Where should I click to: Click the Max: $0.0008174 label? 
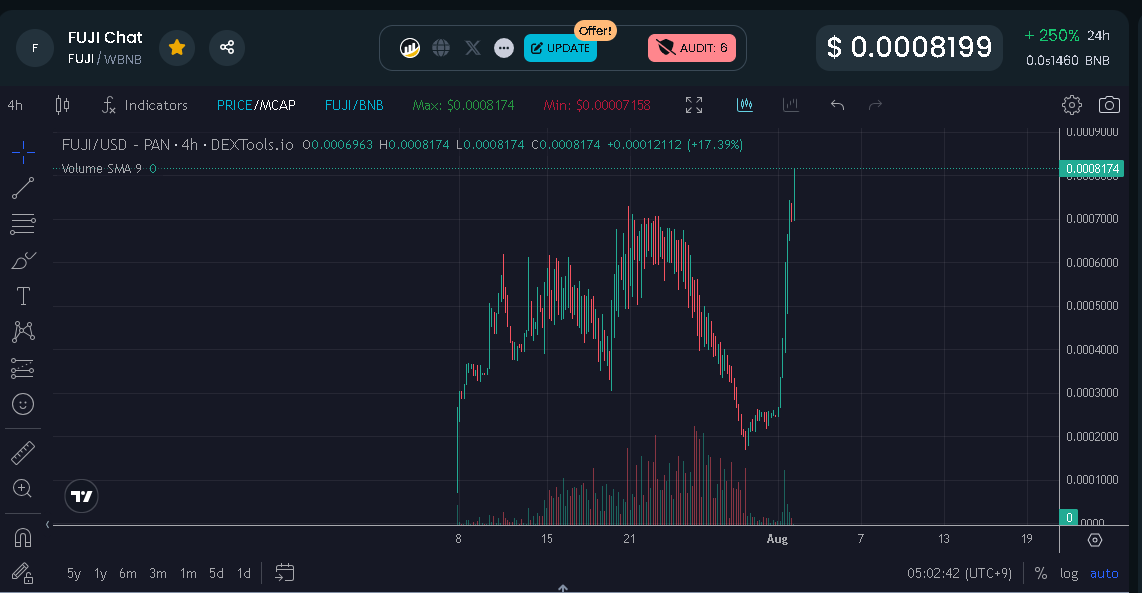463,106
